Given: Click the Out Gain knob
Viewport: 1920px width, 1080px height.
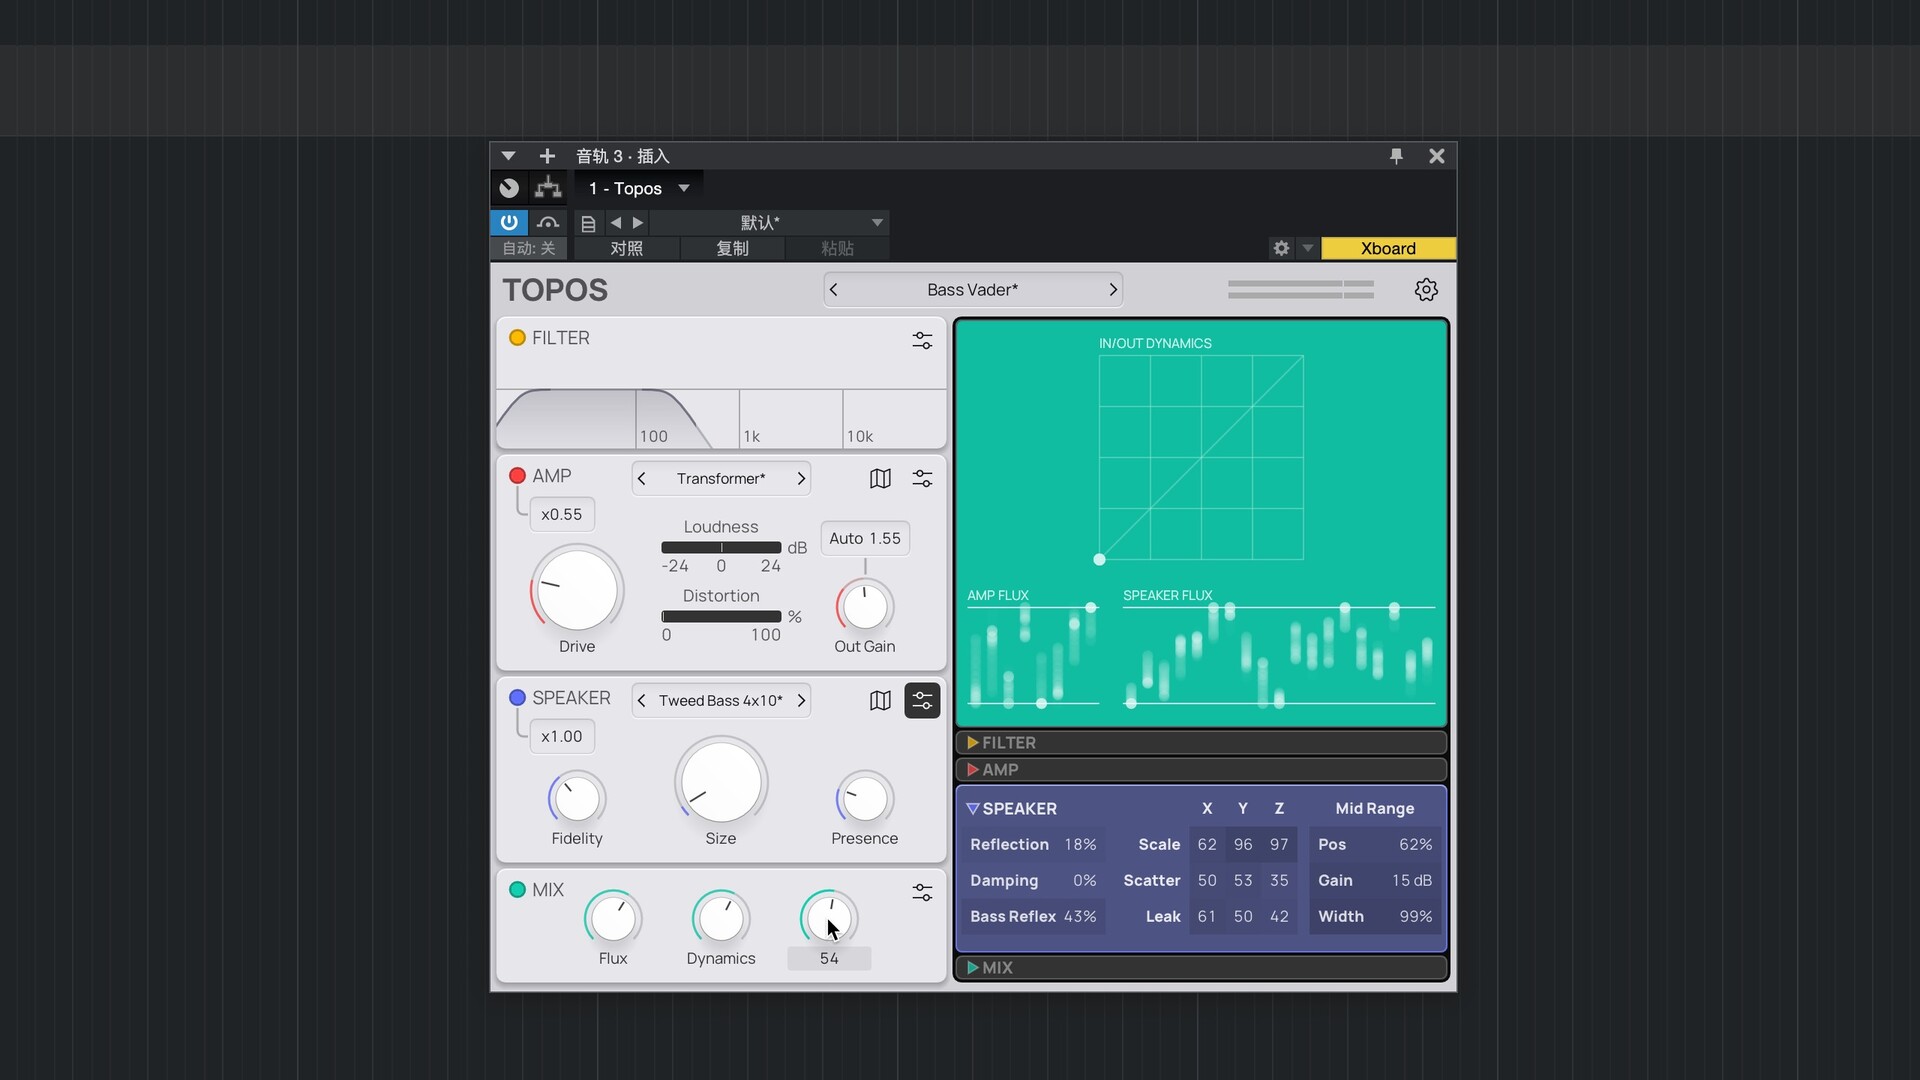Looking at the screenshot, I should tap(865, 606).
